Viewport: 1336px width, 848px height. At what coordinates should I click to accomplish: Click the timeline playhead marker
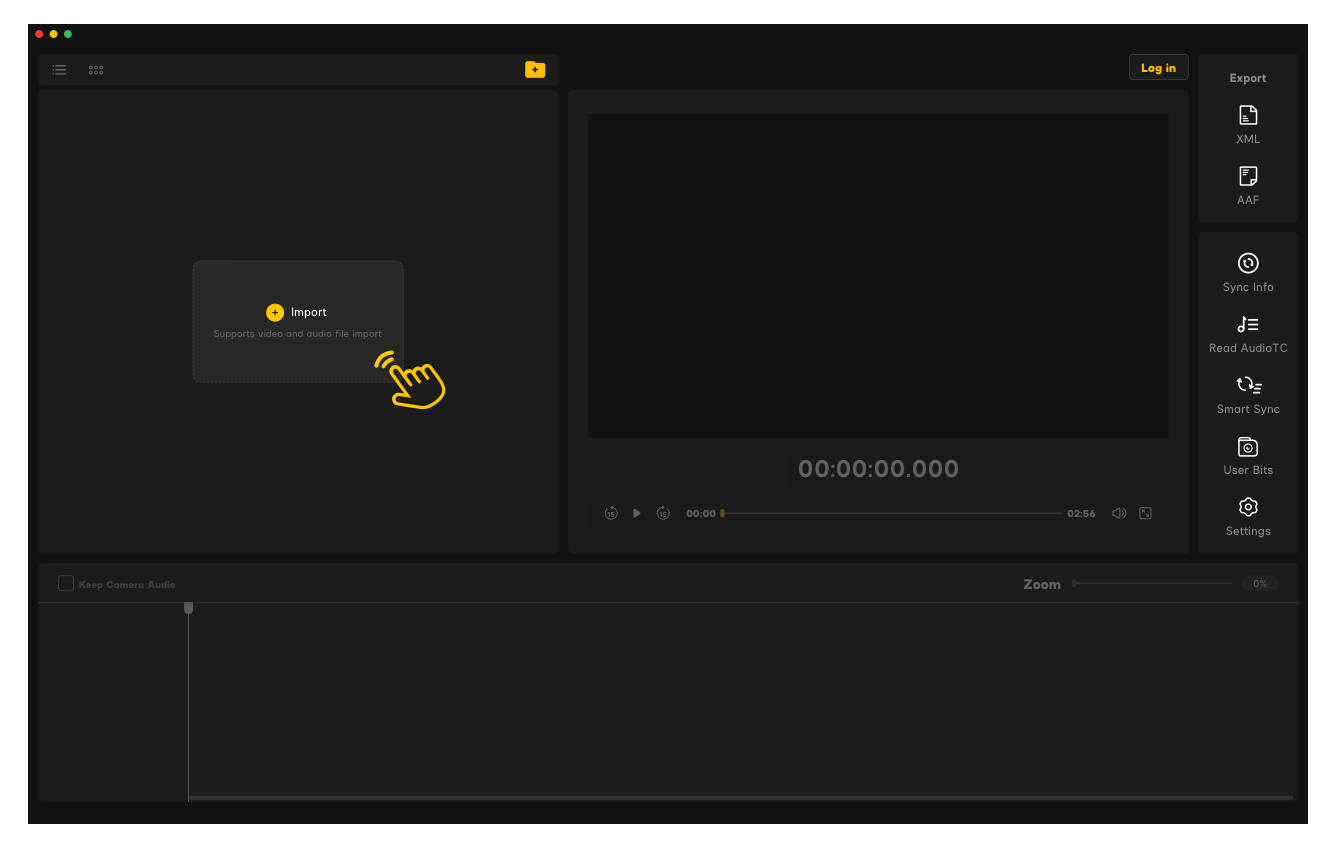click(188, 608)
